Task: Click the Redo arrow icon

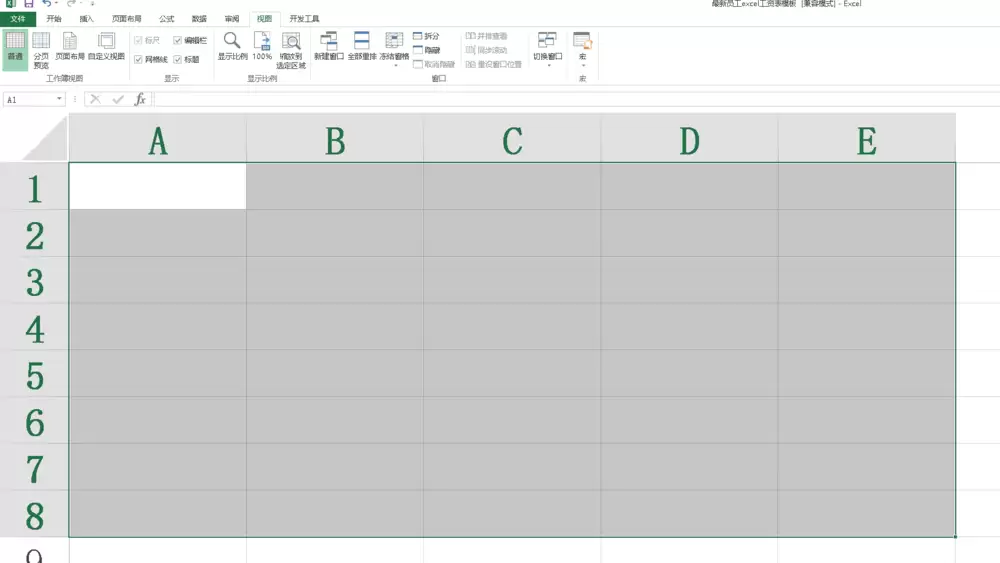Action: point(71,3)
